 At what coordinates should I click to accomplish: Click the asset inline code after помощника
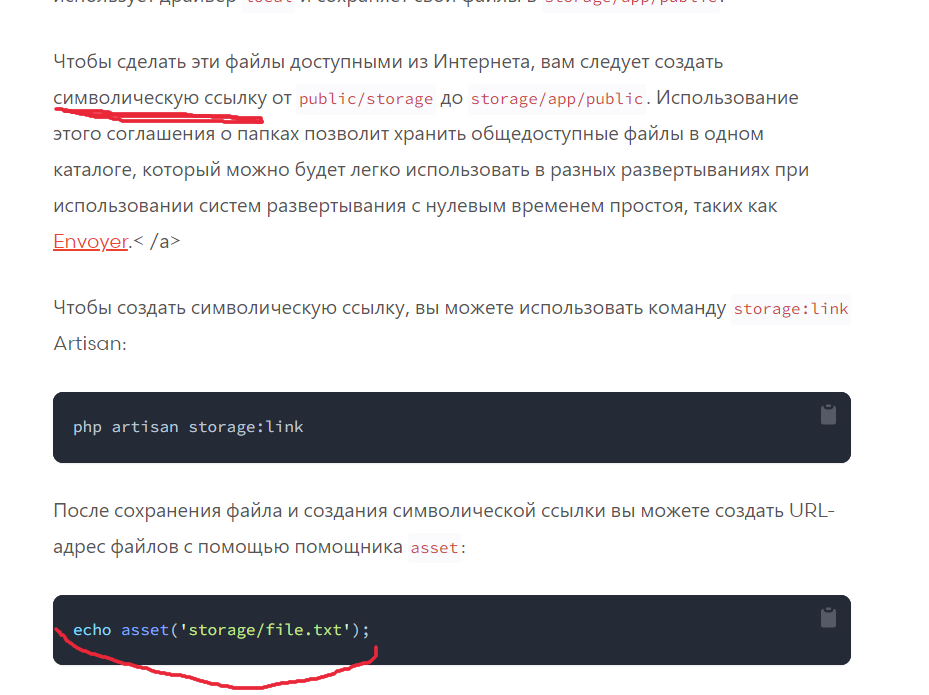point(434,548)
